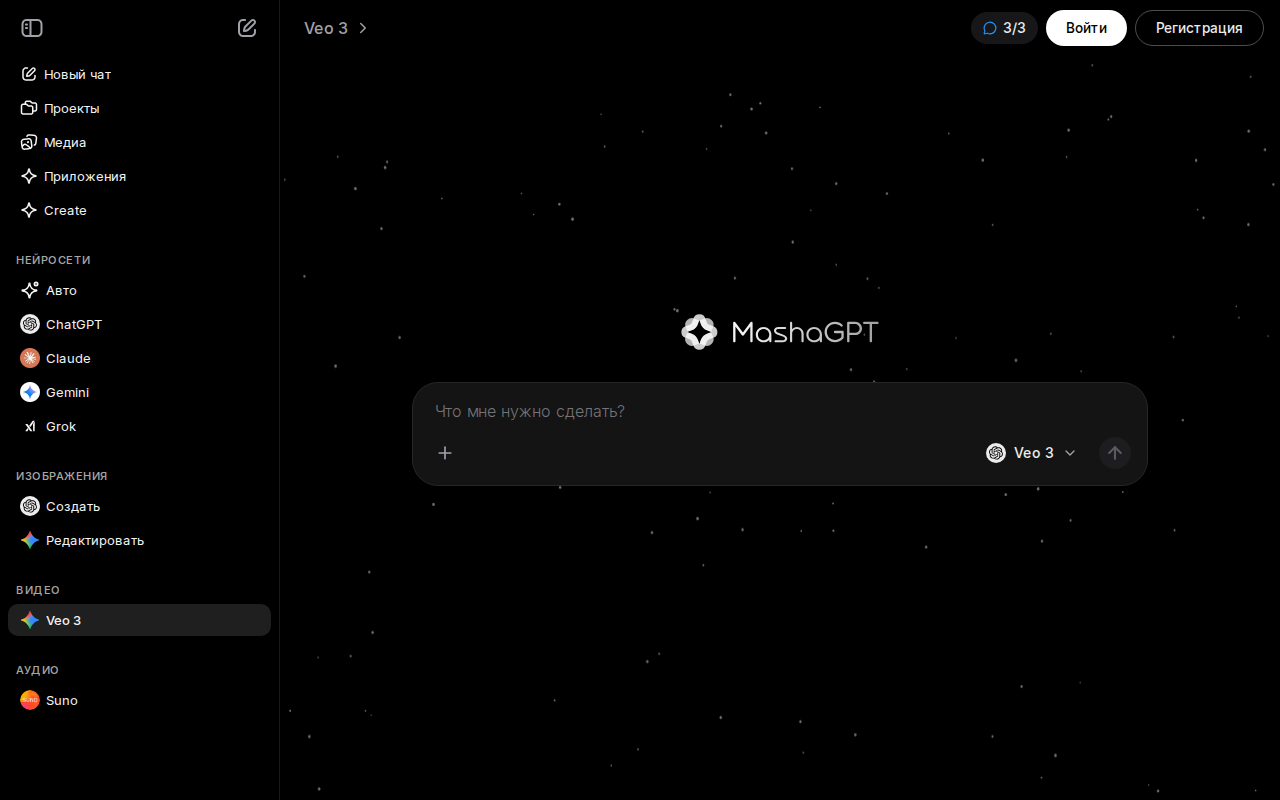Select Gemini from neural networks list
The width and height of the screenshot is (1280, 800).
coord(139,392)
